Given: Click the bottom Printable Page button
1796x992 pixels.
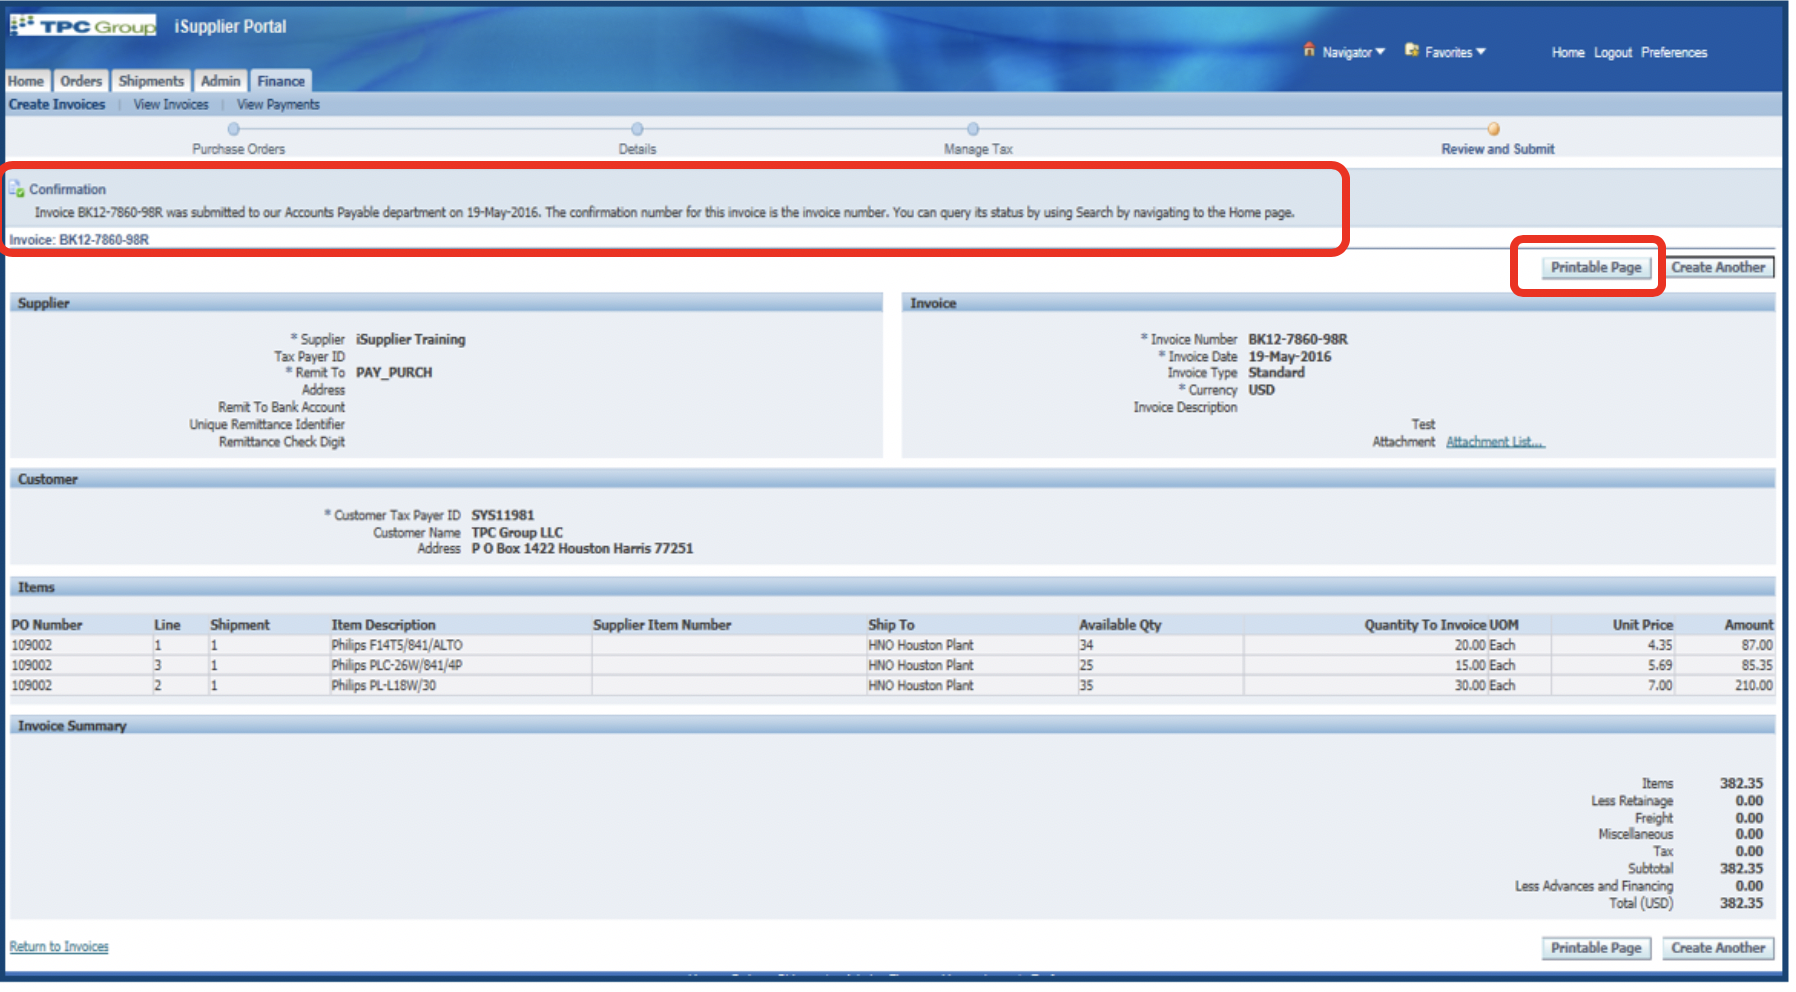Looking at the screenshot, I should pyautogui.click(x=1596, y=948).
